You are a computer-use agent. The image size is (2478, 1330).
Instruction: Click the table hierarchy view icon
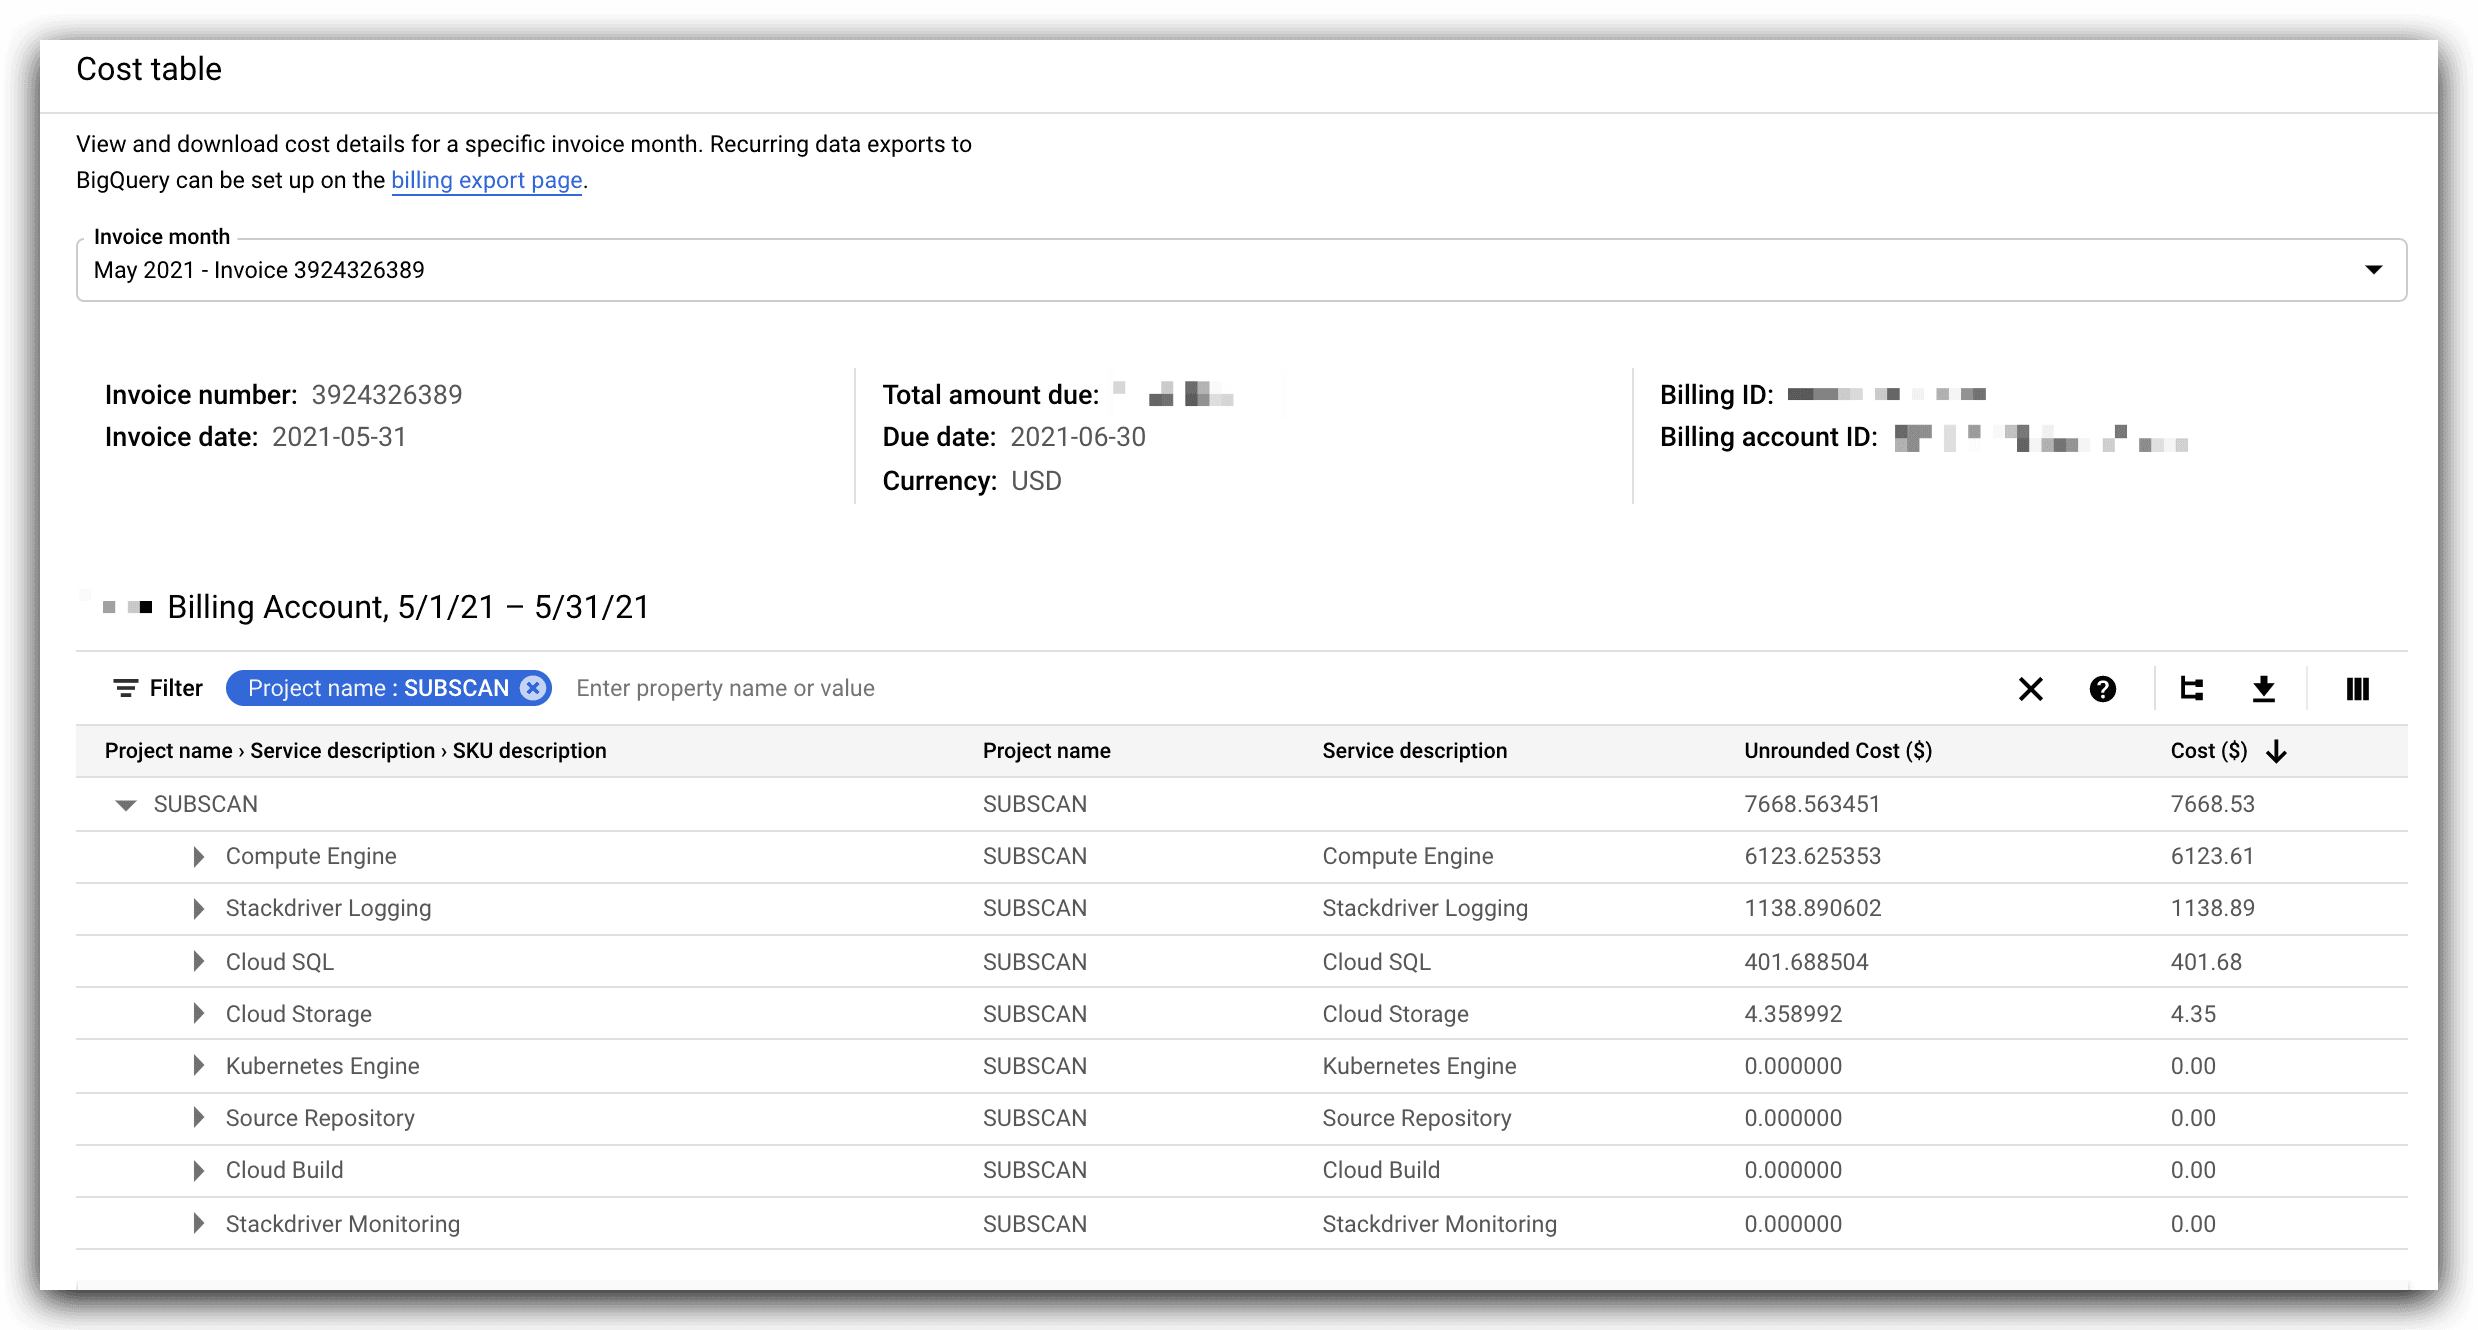pos(2191,689)
